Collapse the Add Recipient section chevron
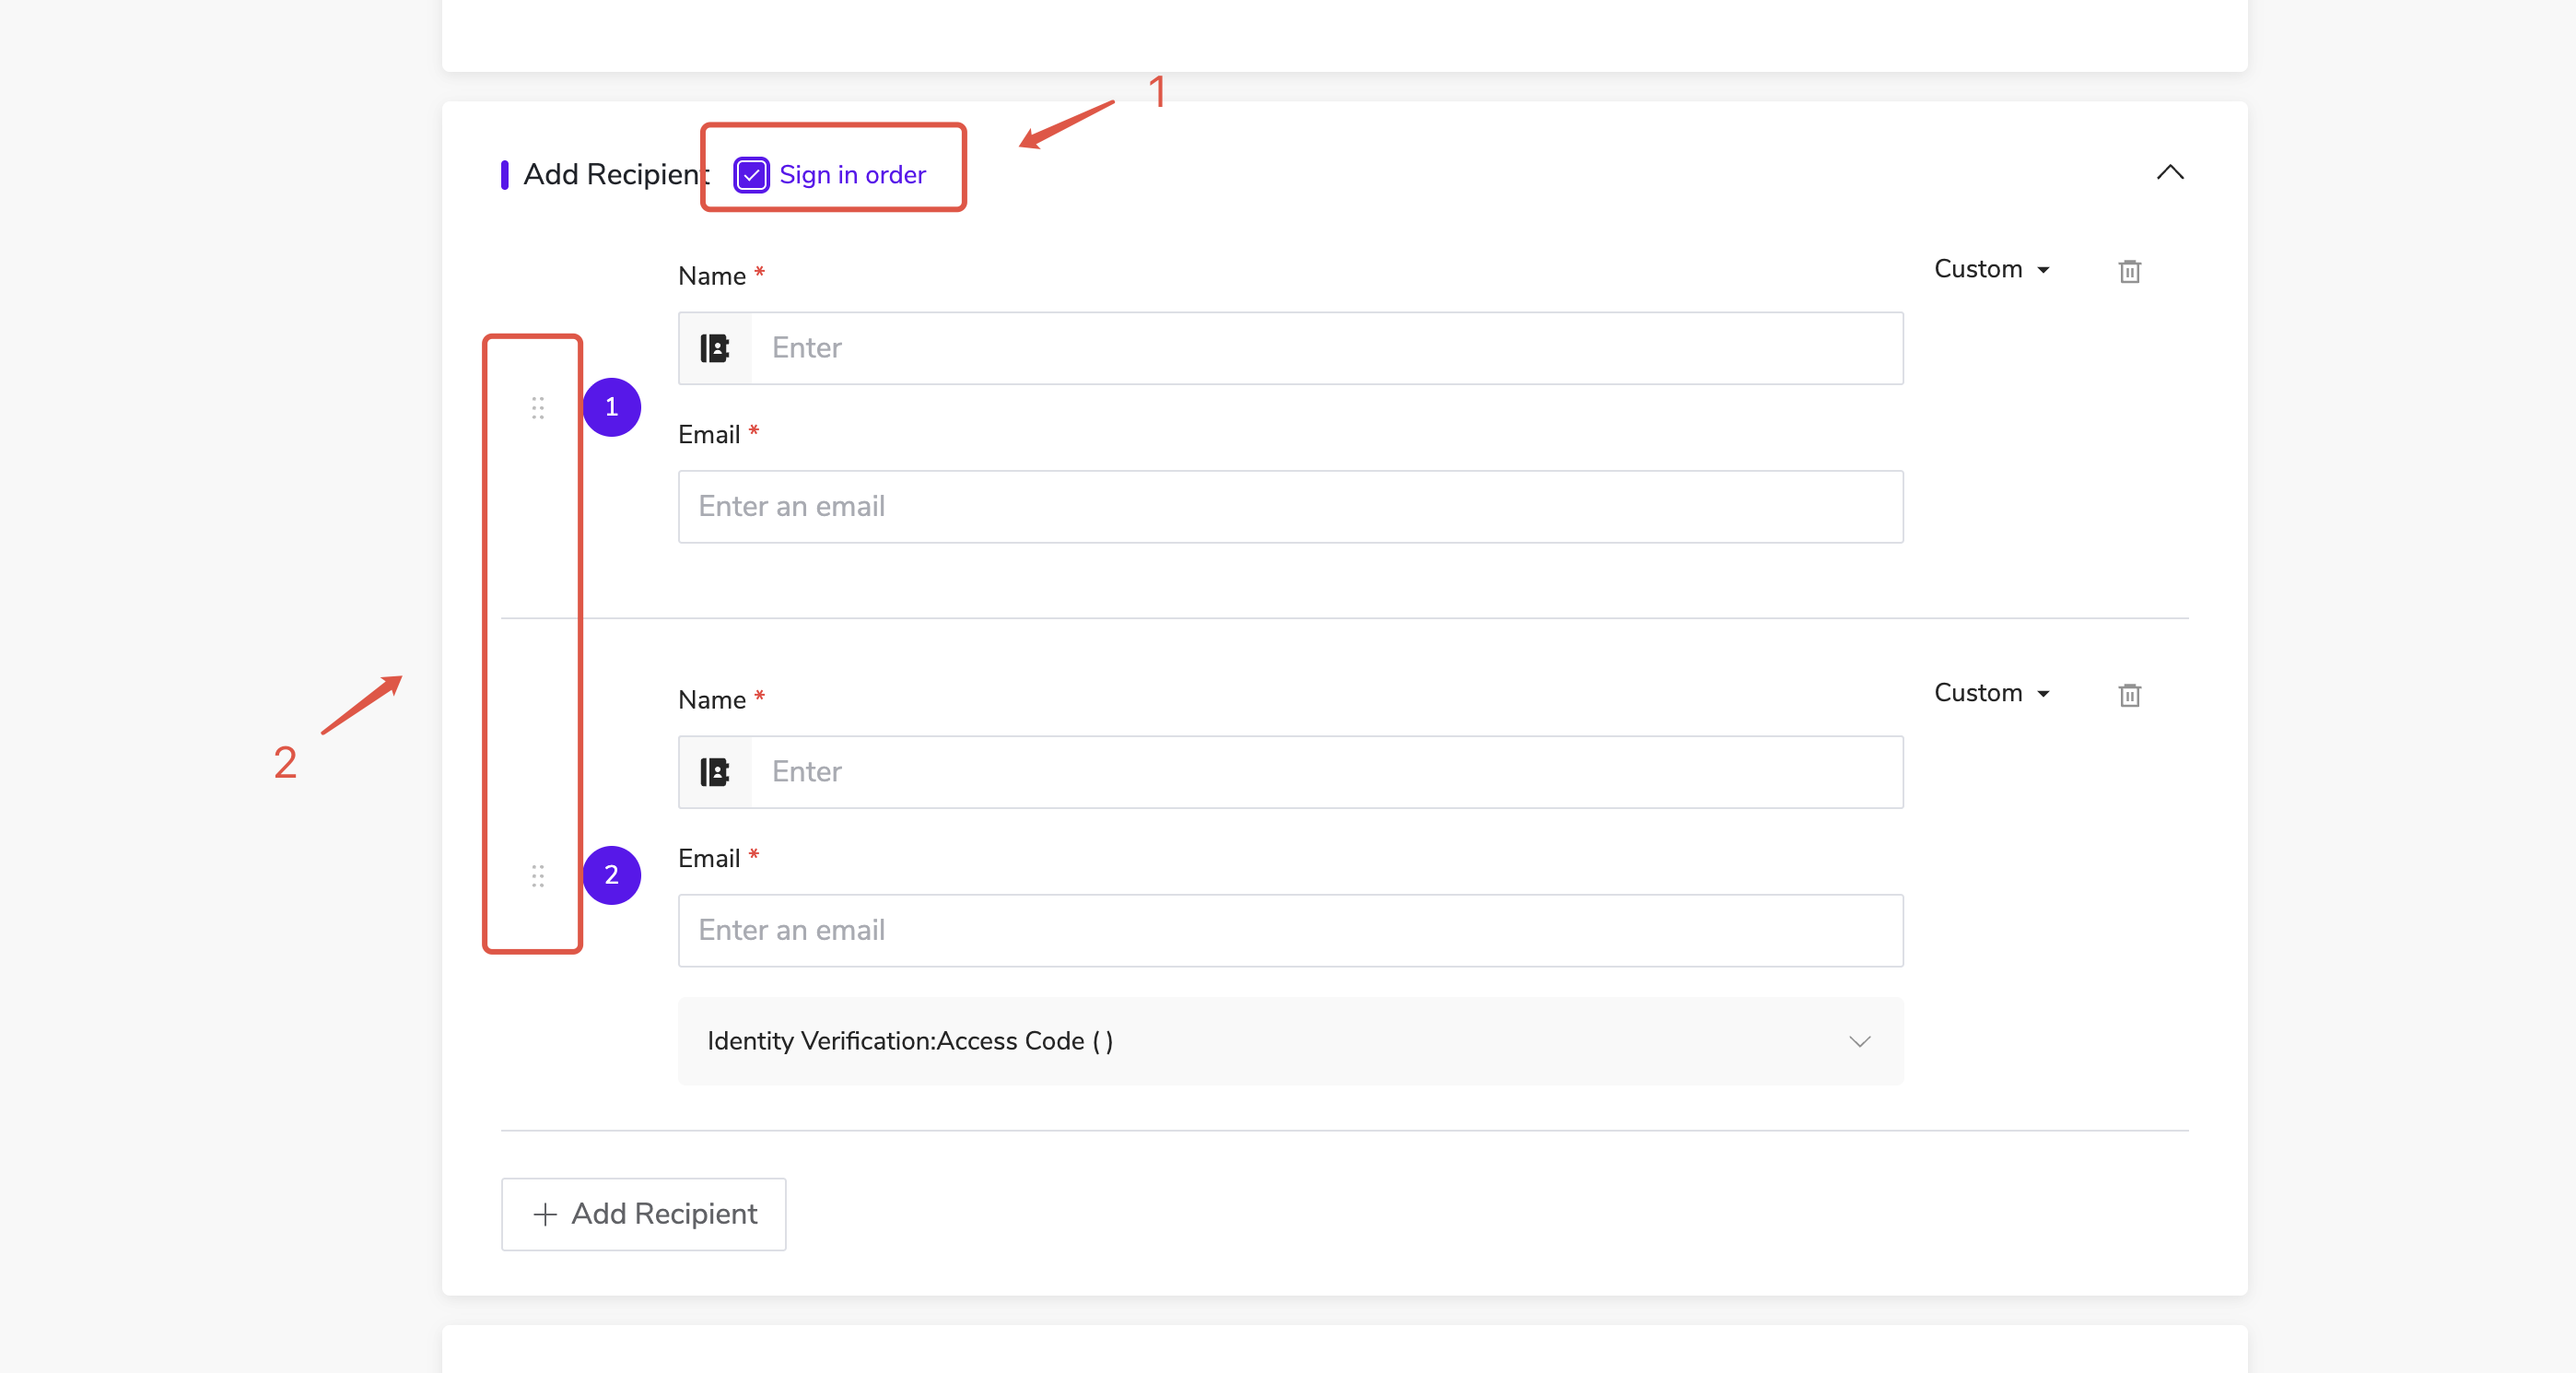This screenshot has height=1373, width=2576. (x=2169, y=173)
